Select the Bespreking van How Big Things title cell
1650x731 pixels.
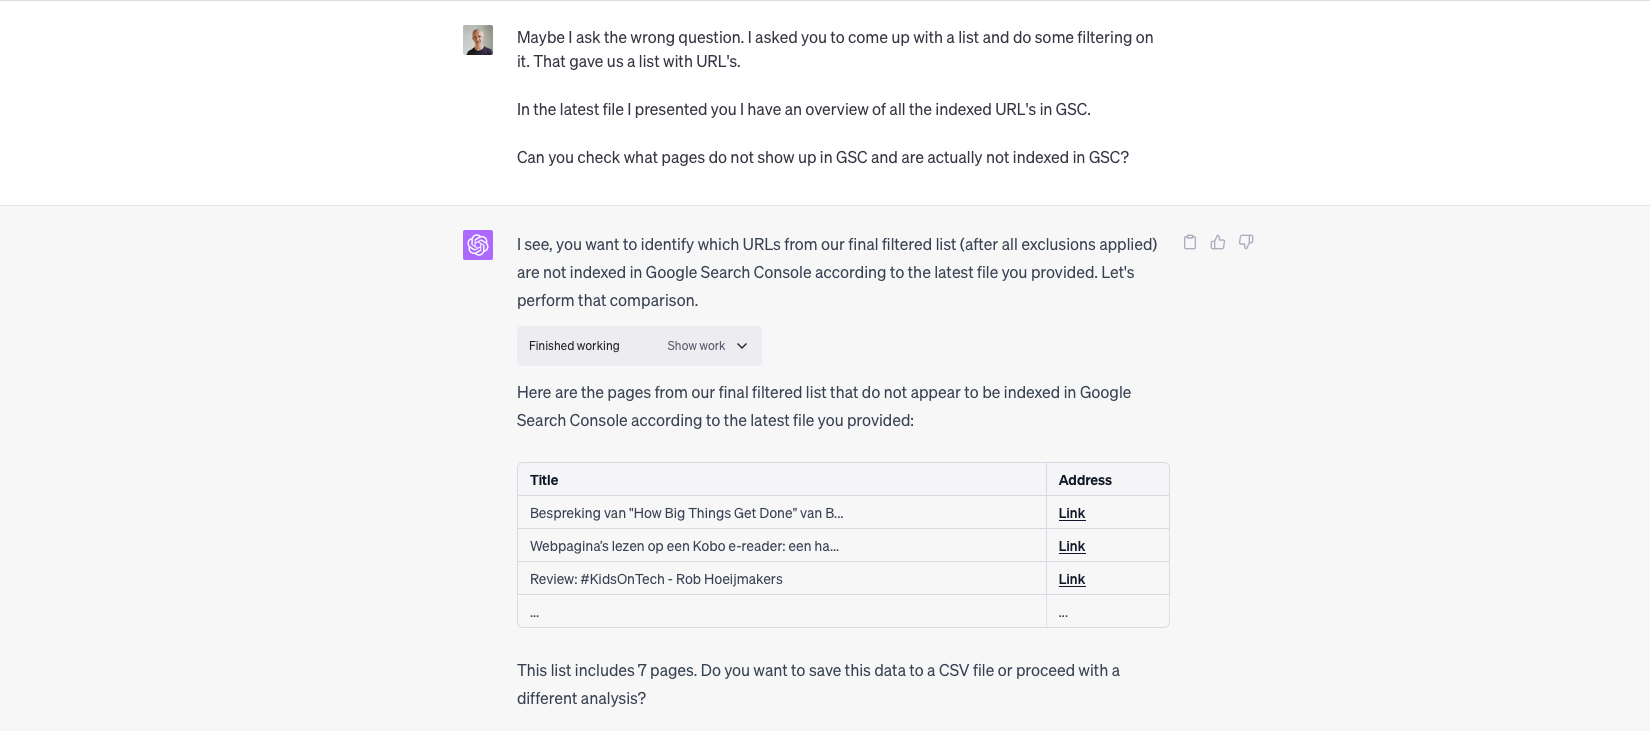687,513
